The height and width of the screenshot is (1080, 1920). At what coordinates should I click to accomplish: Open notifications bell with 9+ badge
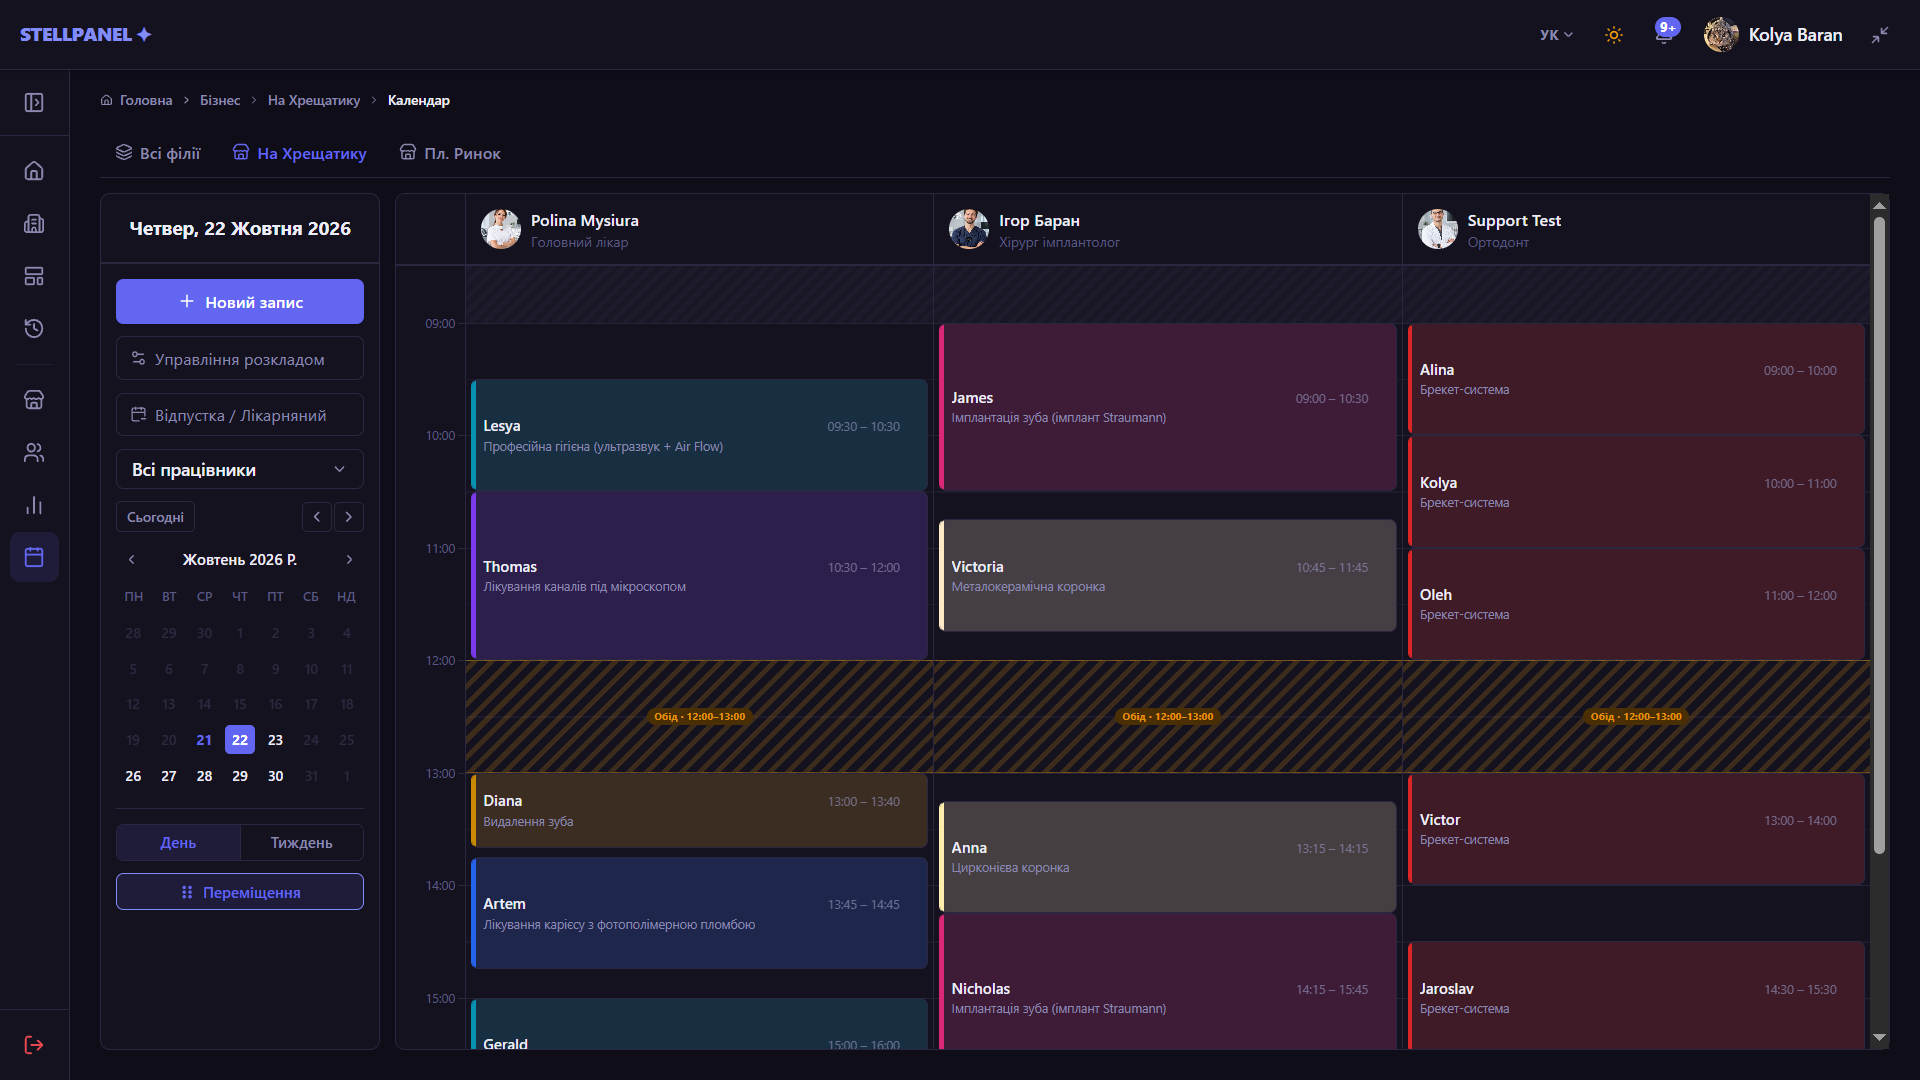point(1665,35)
